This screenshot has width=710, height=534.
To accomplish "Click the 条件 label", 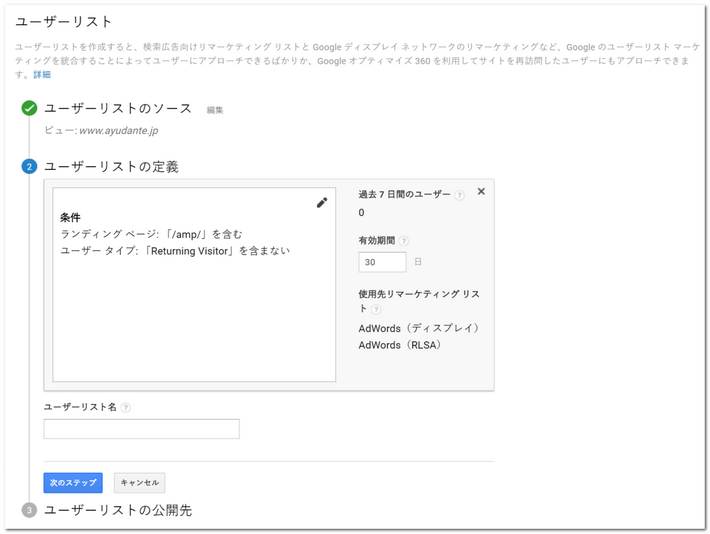I will click(70, 218).
